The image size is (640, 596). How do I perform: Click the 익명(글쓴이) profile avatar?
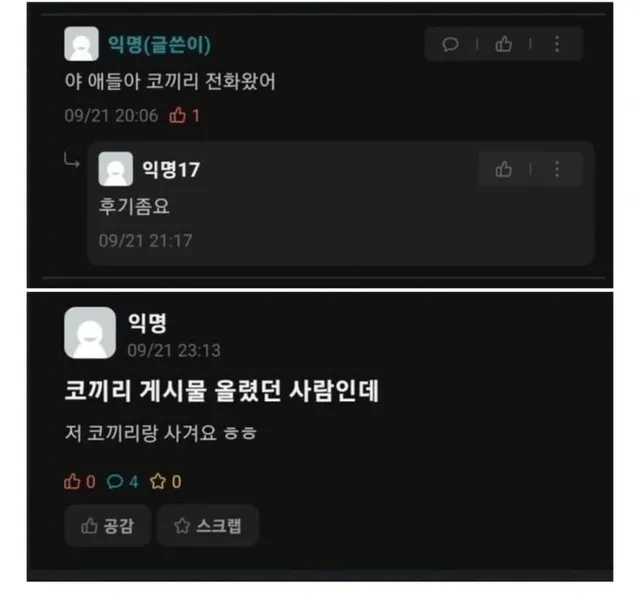pyautogui.click(x=81, y=44)
